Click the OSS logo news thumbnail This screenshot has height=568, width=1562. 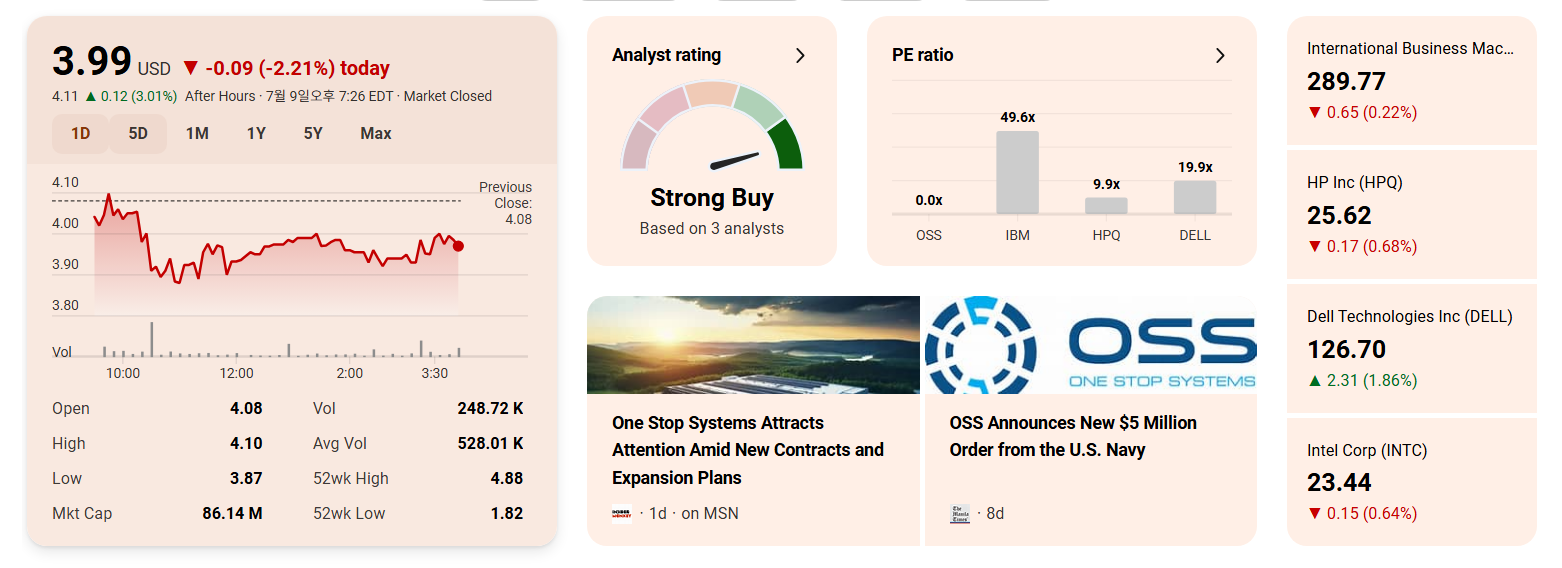[1090, 345]
